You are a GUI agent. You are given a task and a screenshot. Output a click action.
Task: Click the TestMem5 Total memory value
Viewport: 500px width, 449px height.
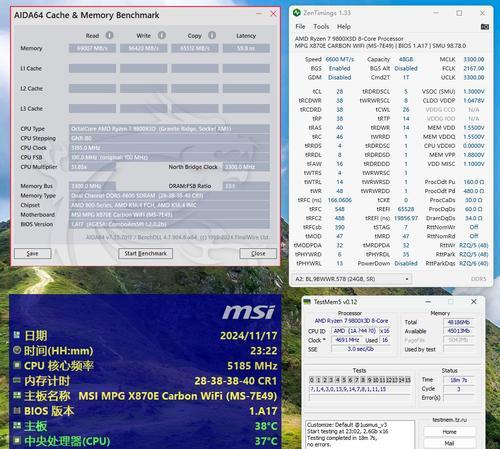pyautogui.click(x=459, y=322)
